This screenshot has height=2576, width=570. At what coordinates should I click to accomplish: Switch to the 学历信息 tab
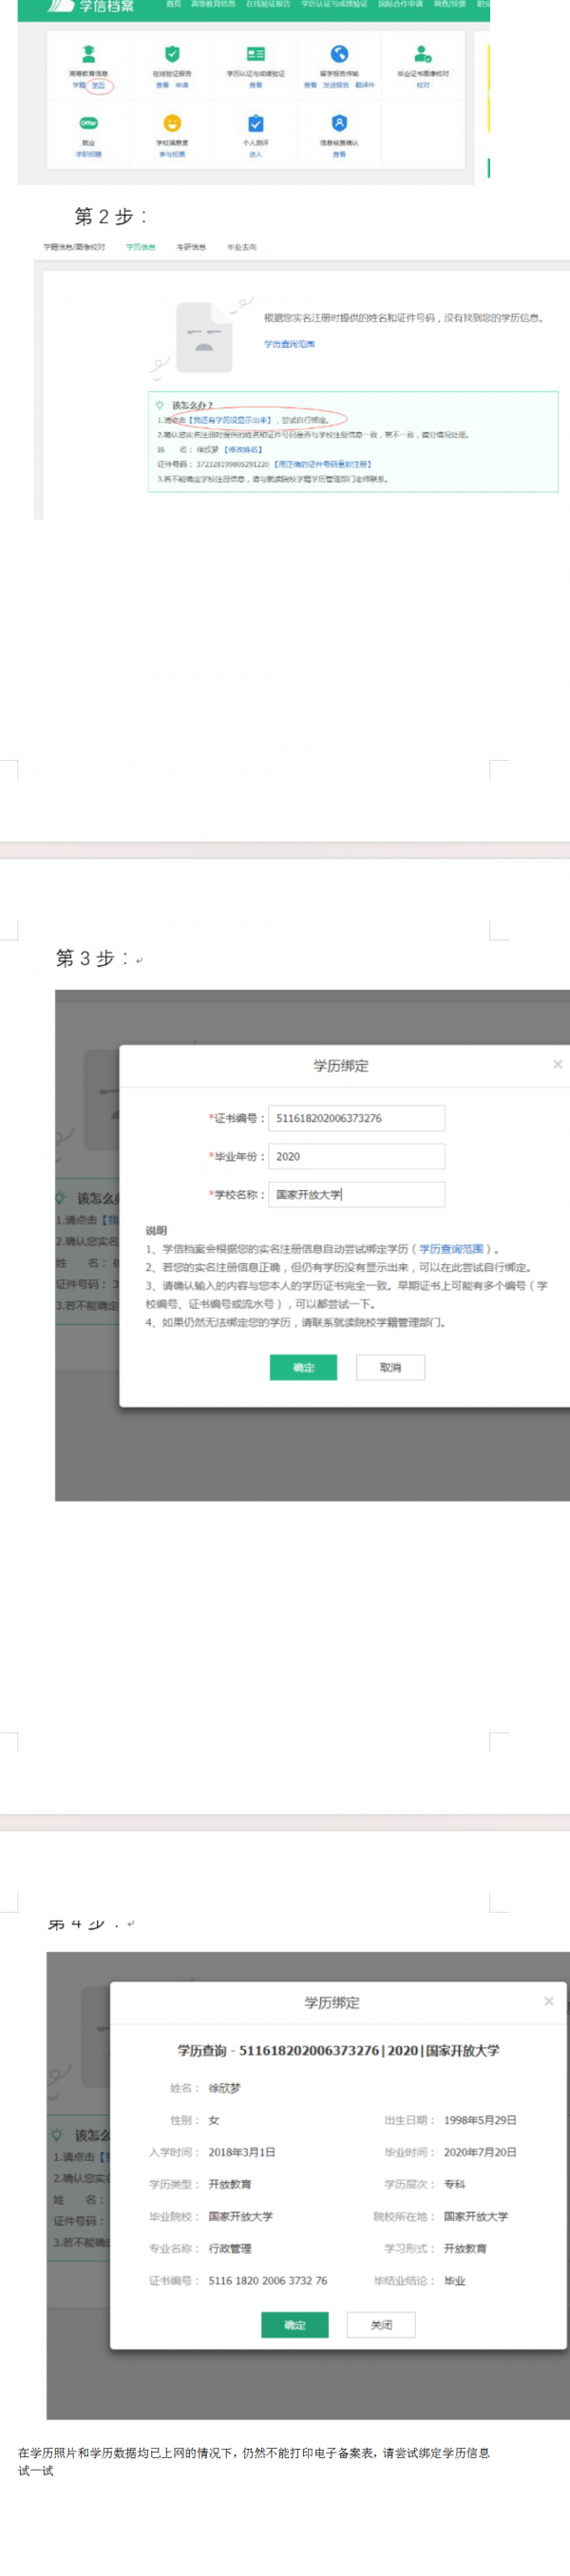click(141, 247)
